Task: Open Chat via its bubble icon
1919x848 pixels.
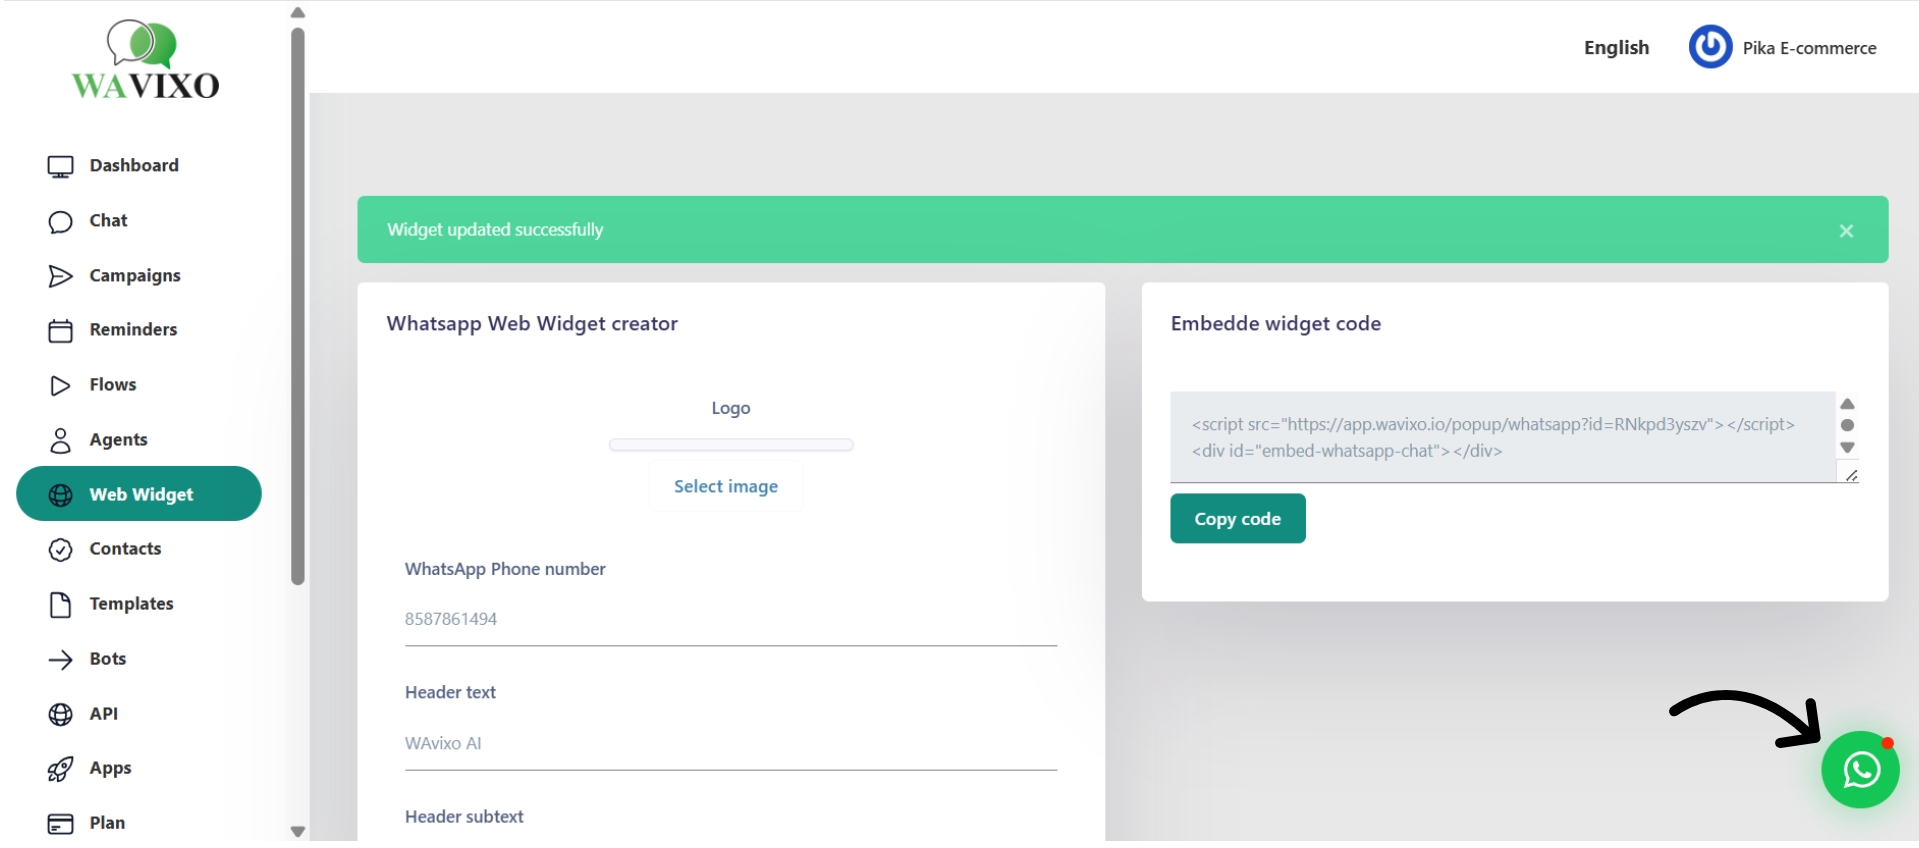Action: tap(61, 221)
